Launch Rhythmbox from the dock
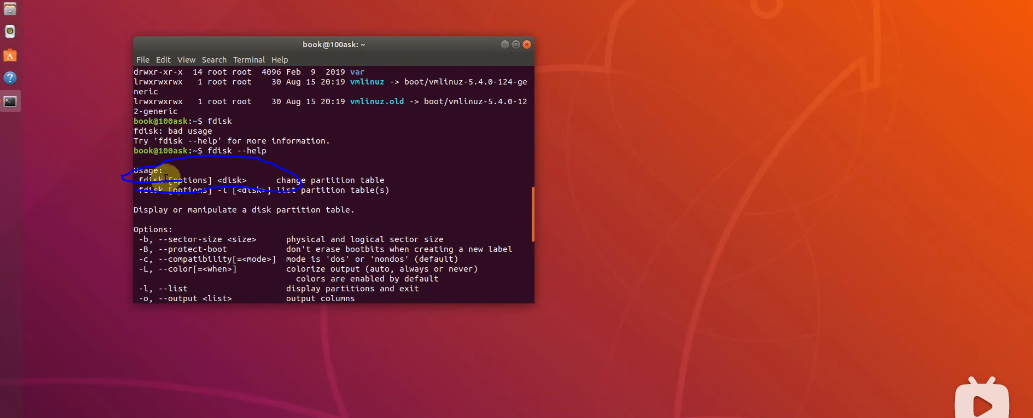Viewport: 1033px width, 418px height. pyautogui.click(x=10, y=32)
